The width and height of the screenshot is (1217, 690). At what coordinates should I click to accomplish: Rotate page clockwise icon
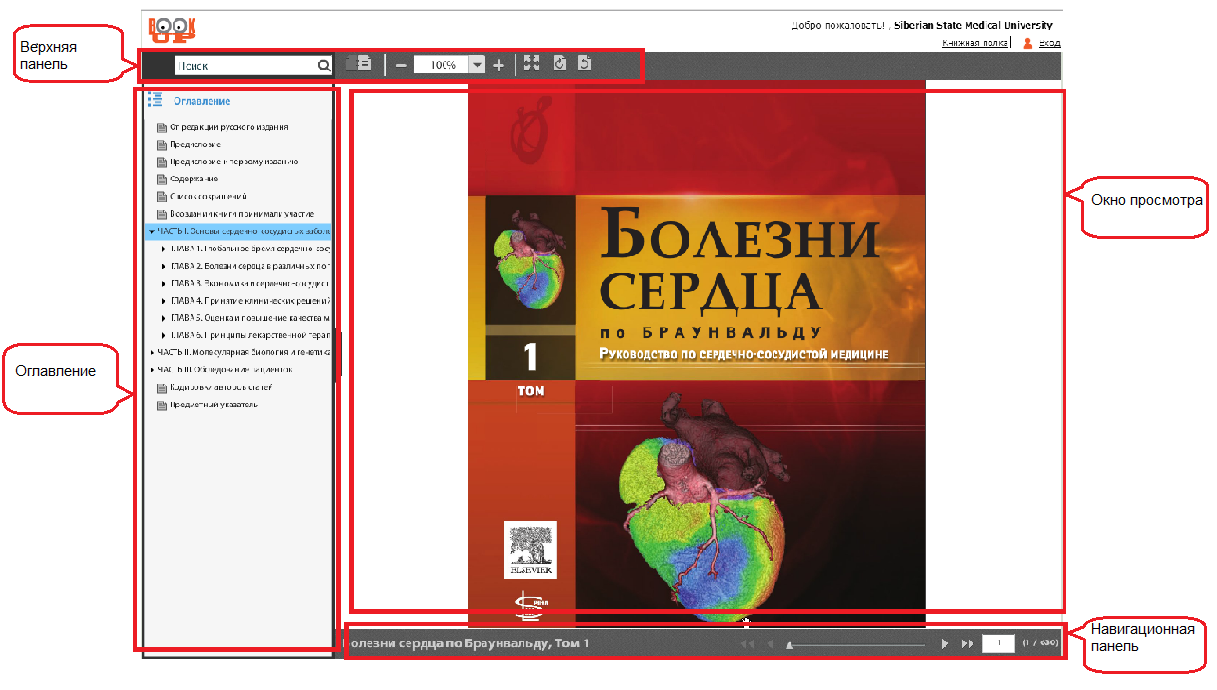pyautogui.click(x=559, y=63)
